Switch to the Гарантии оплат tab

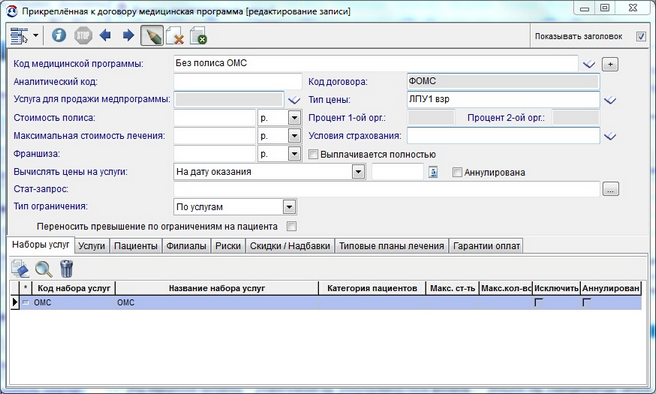pos(487,246)
